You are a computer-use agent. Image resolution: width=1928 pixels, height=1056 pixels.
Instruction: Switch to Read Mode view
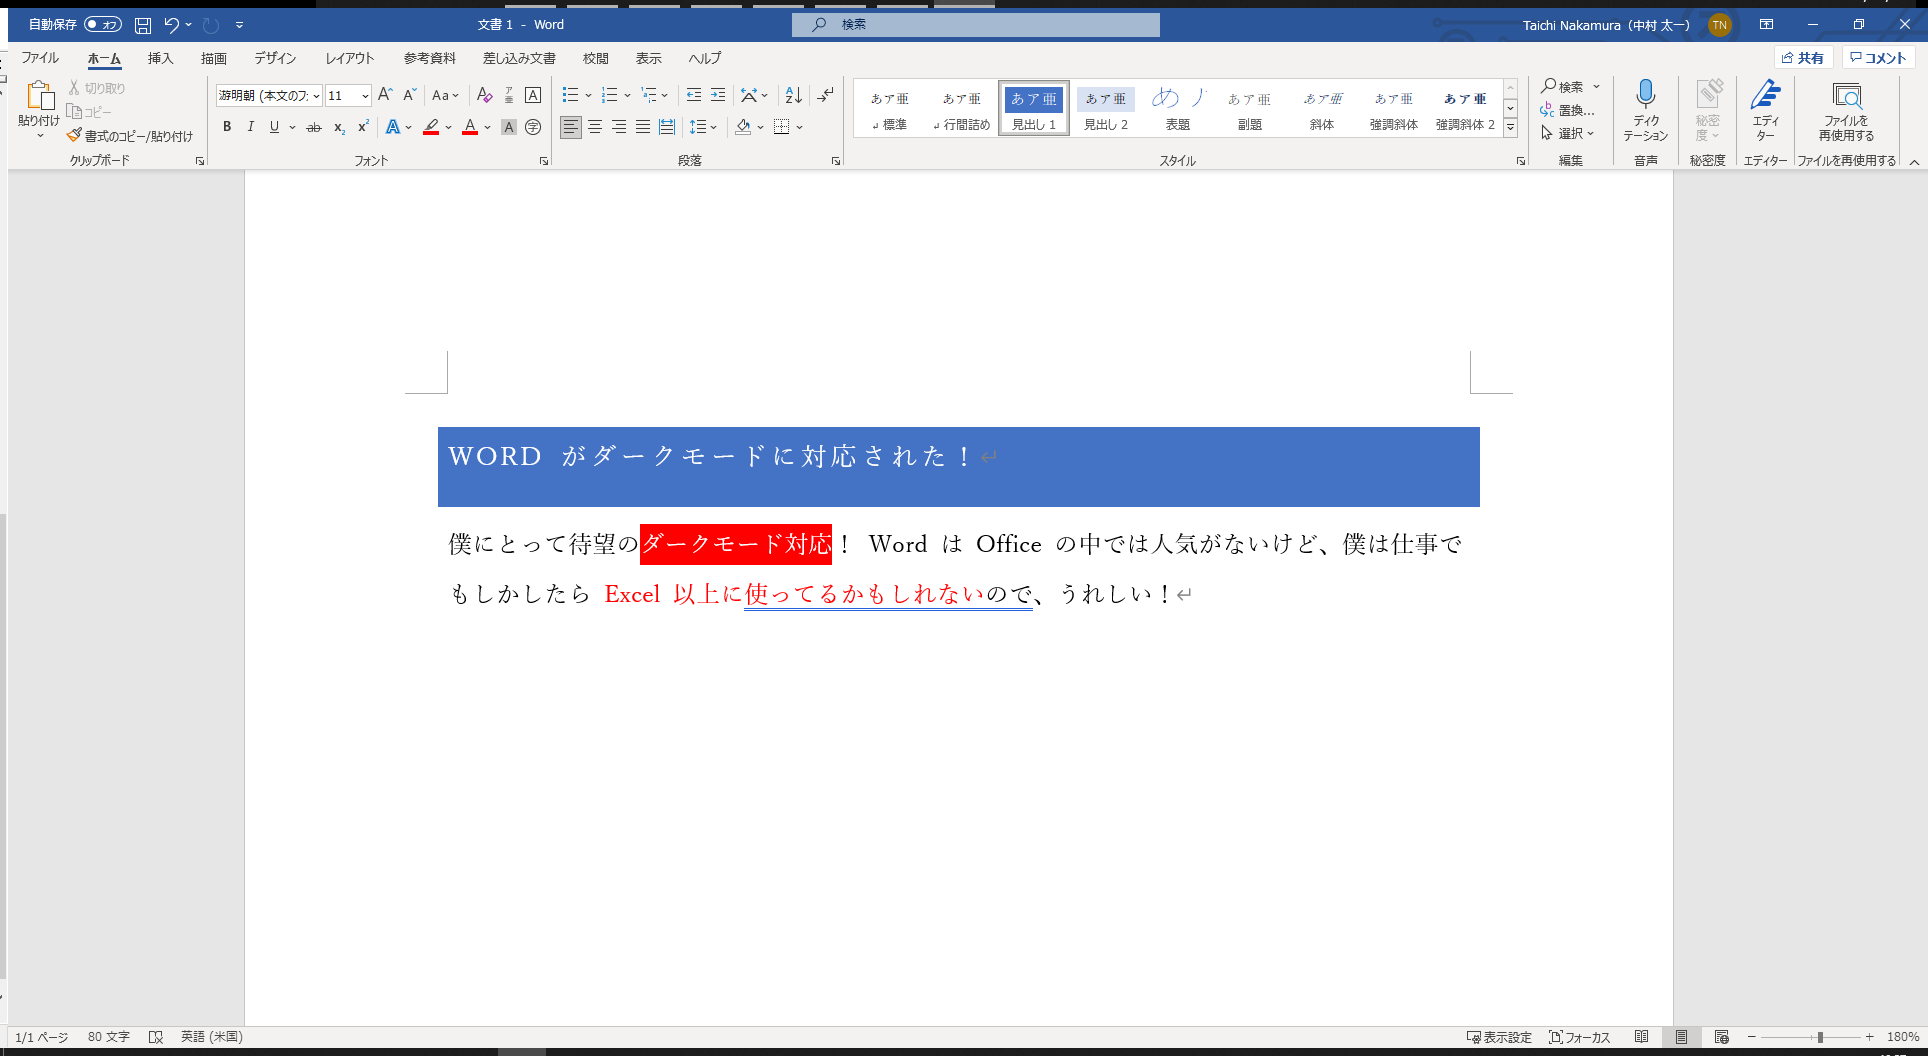(1641, 1037)
